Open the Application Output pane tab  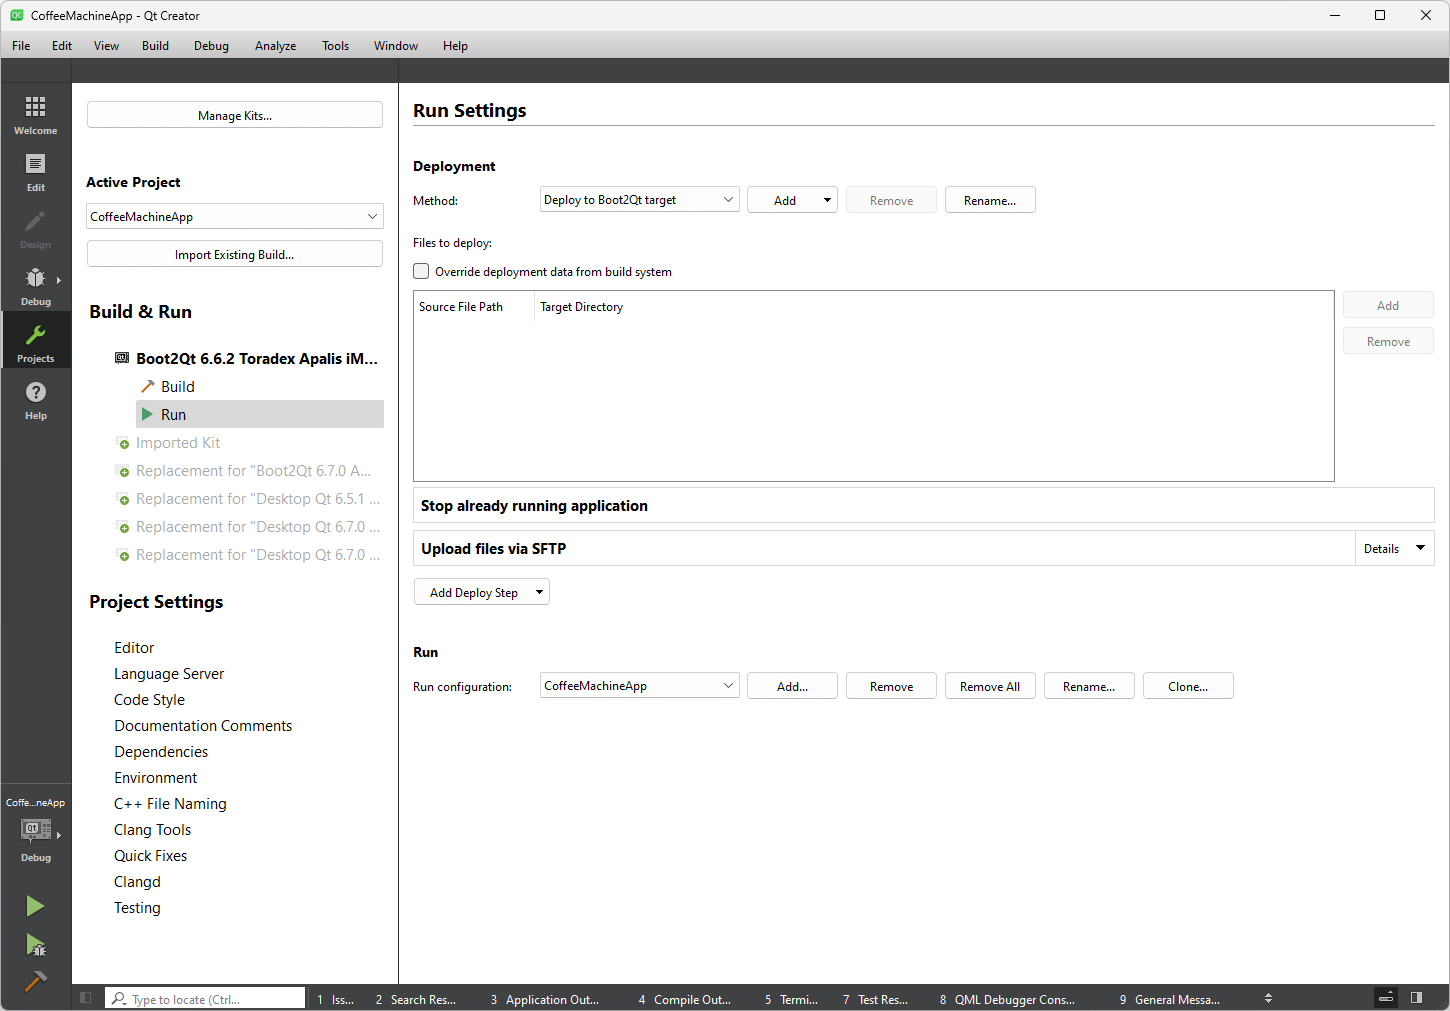[x=545, y=999]
